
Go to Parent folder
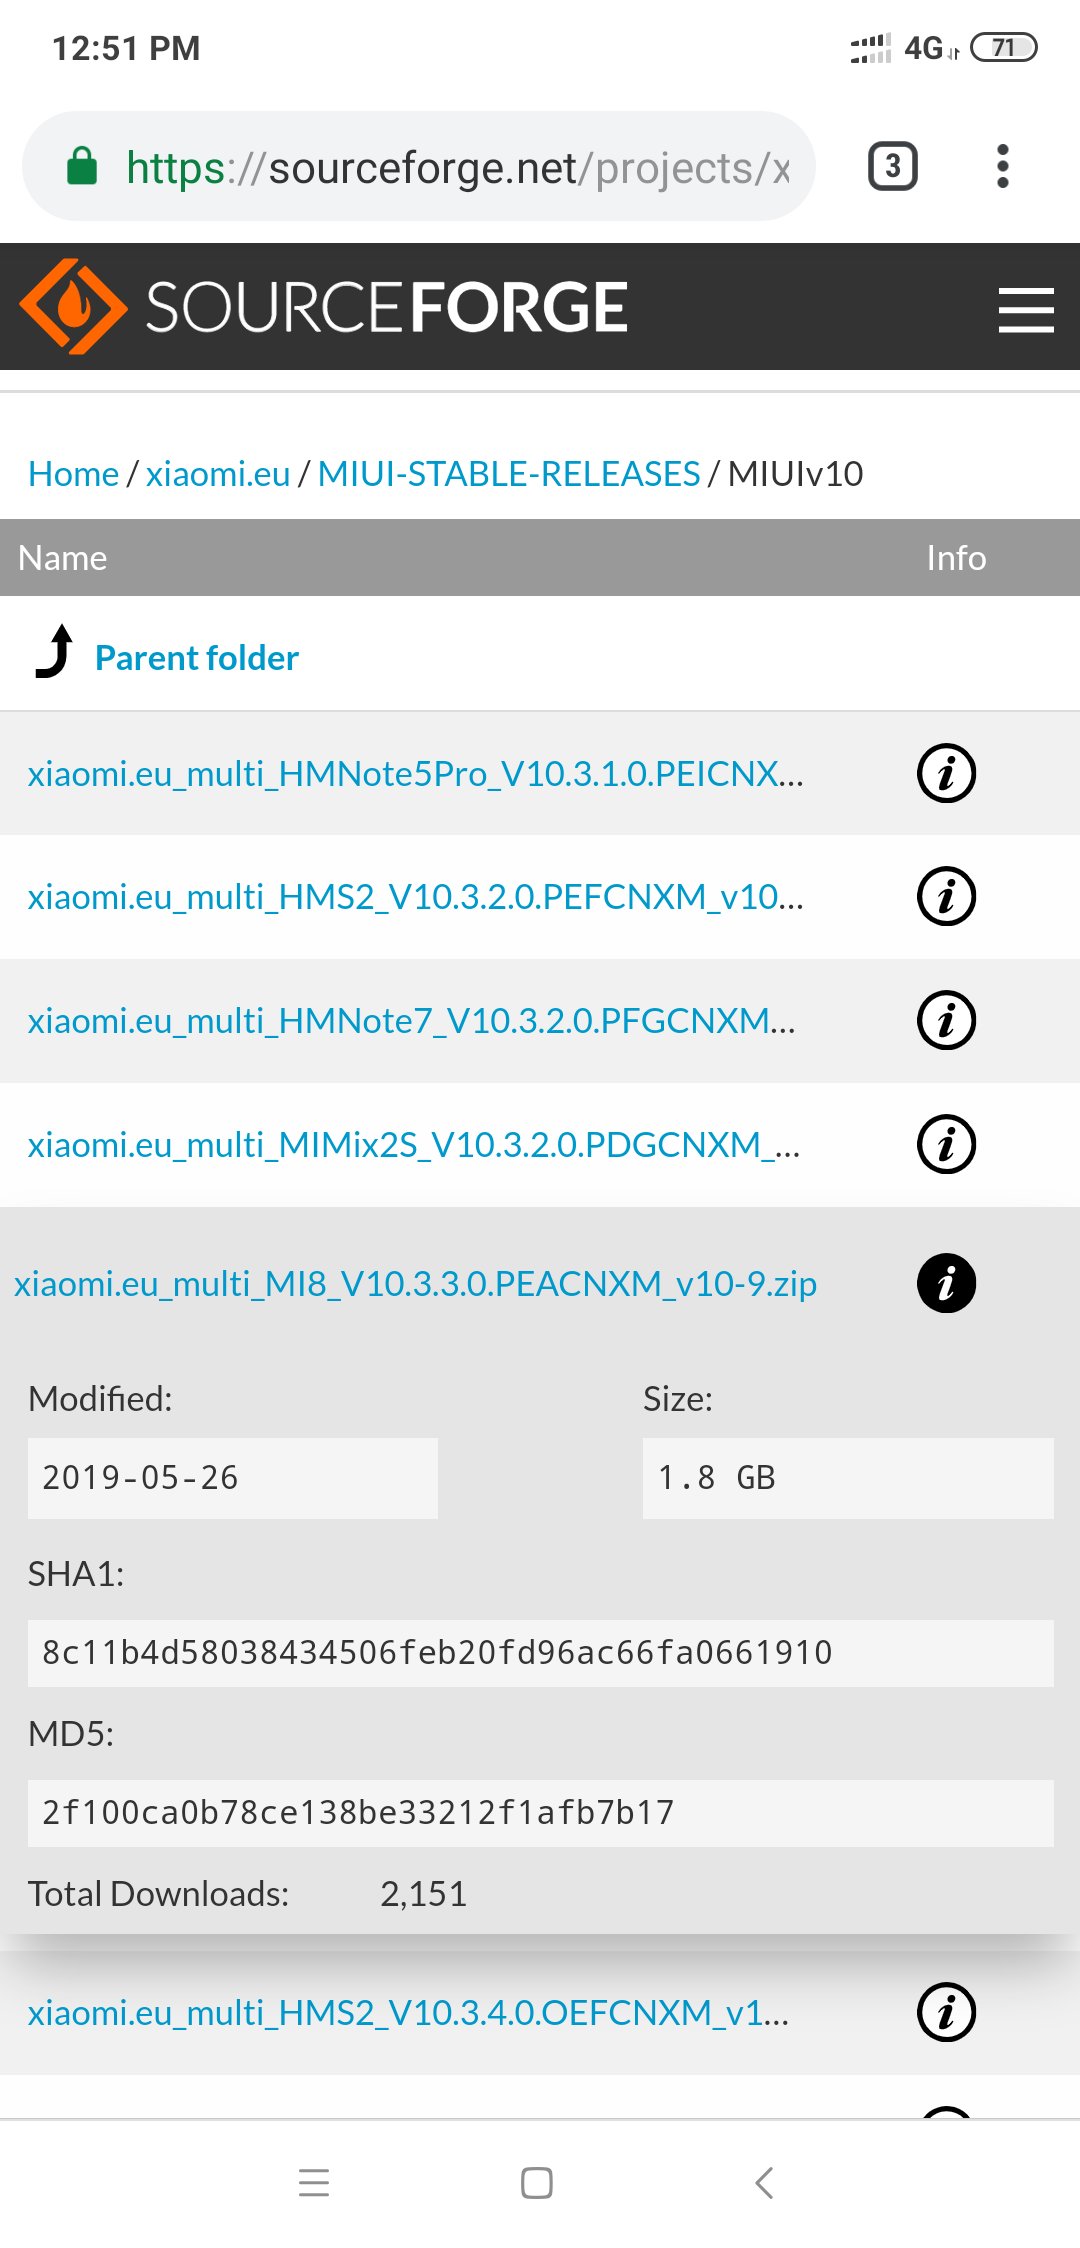pyautogui.click(x=197, y=658)
